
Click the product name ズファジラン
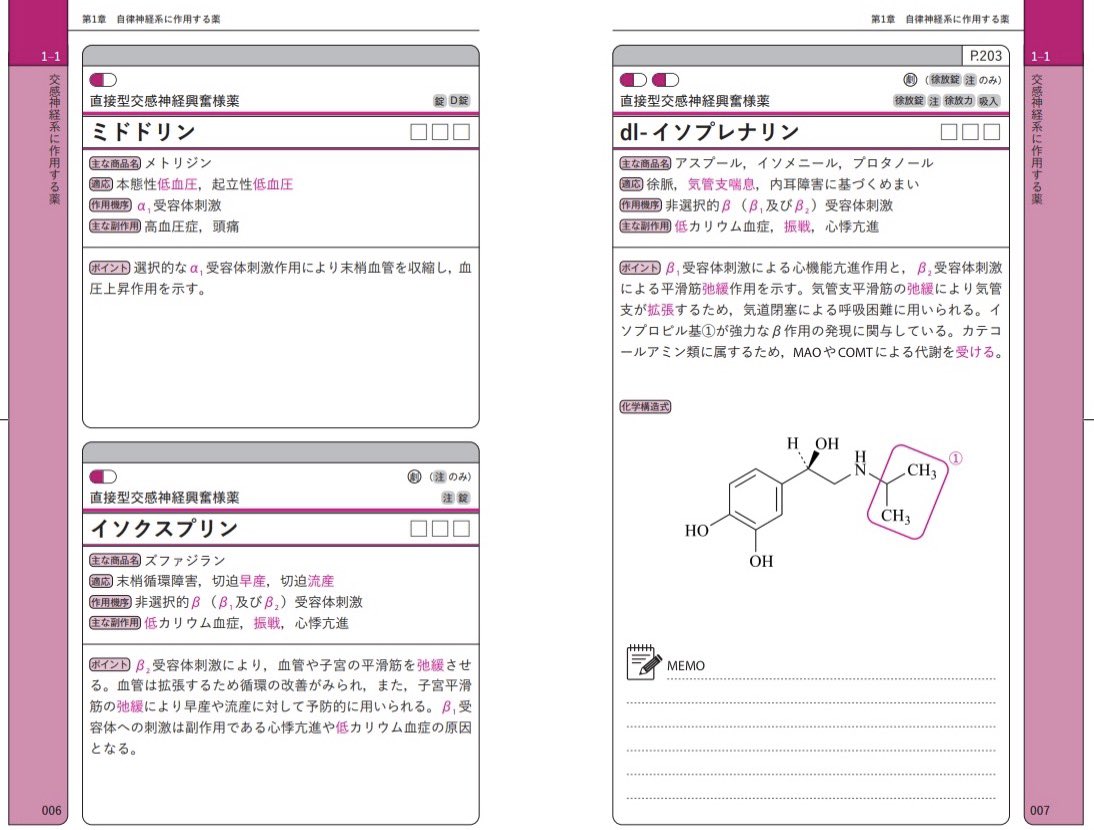click(x=185, y=560)
